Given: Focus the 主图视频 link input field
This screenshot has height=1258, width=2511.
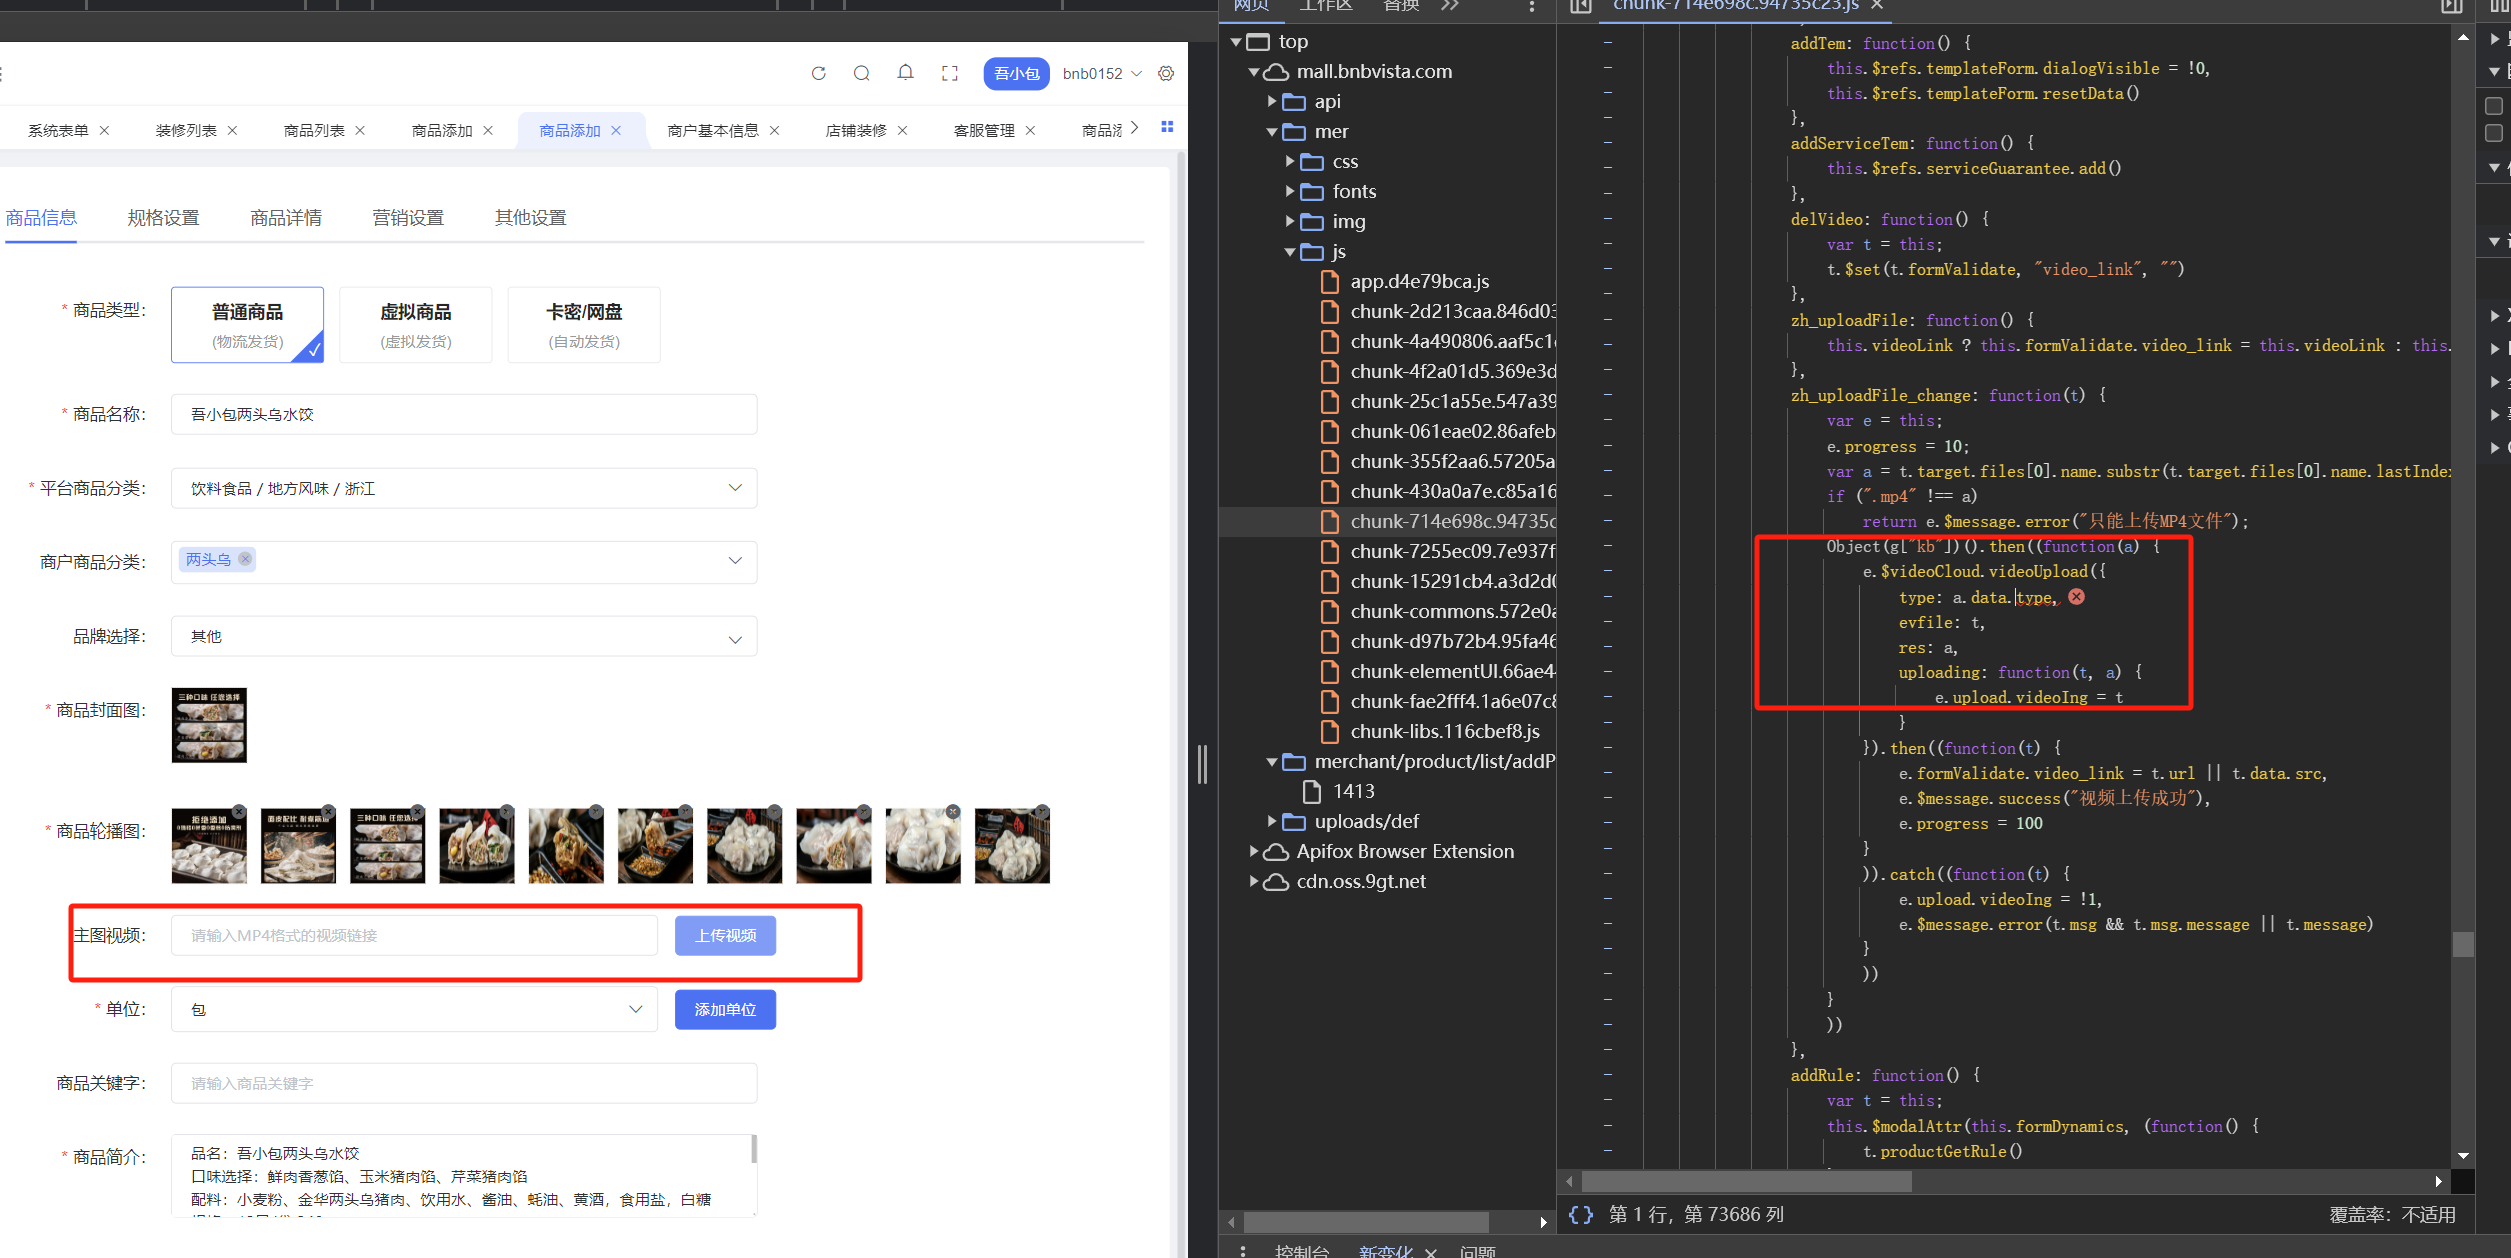Looking at the screenshot, I should 414,935.
